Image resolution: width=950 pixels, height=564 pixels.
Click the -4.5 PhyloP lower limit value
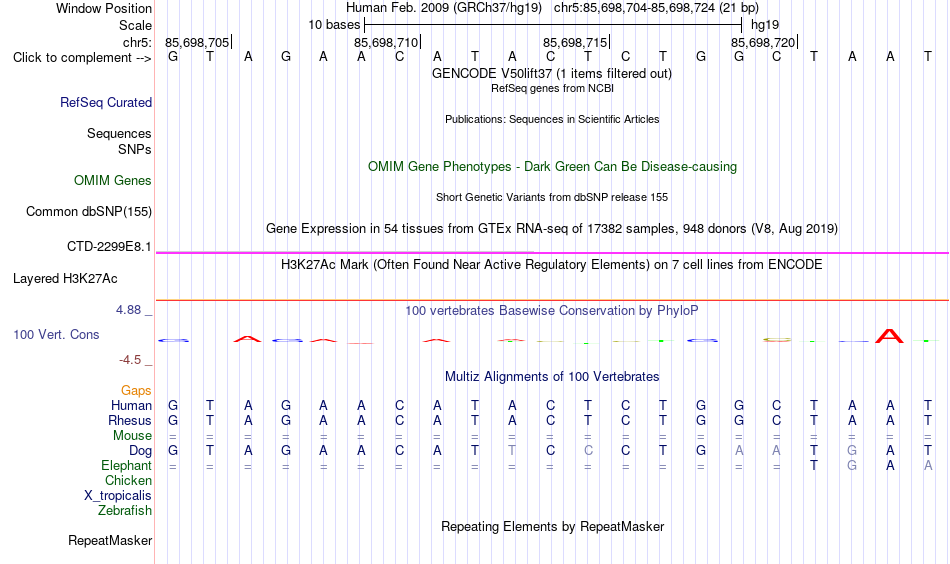[130, 360]
